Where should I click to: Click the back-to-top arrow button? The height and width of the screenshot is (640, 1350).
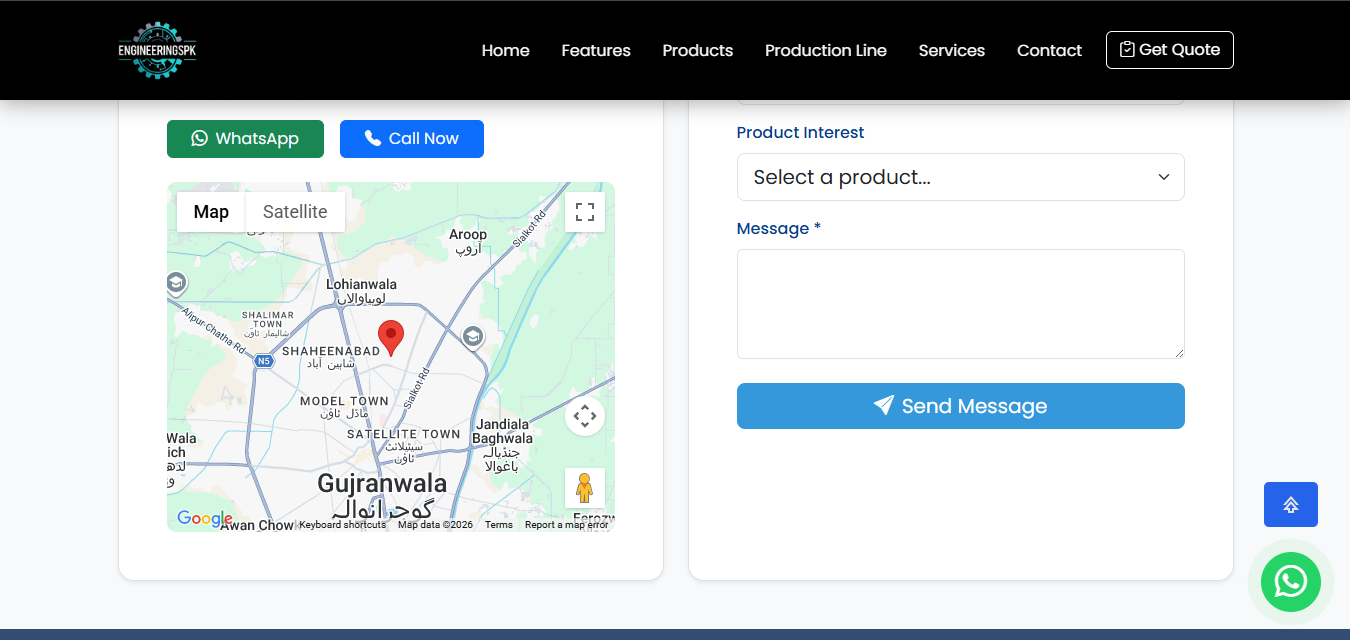[x=1290, y=504]
